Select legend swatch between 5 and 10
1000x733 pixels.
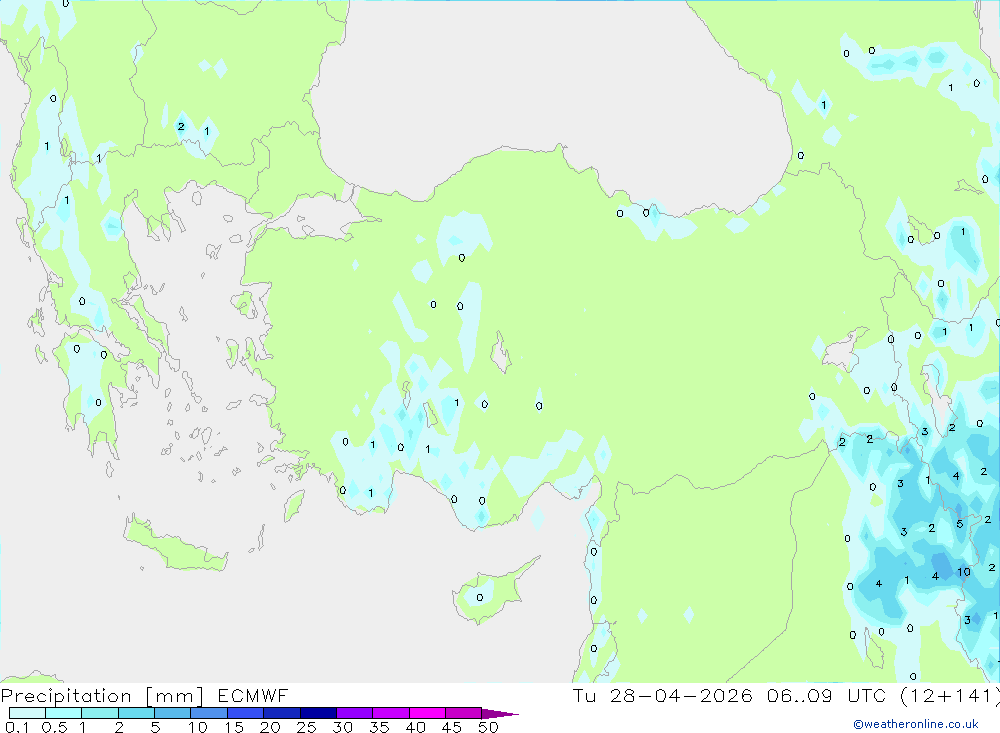point(172,713)
